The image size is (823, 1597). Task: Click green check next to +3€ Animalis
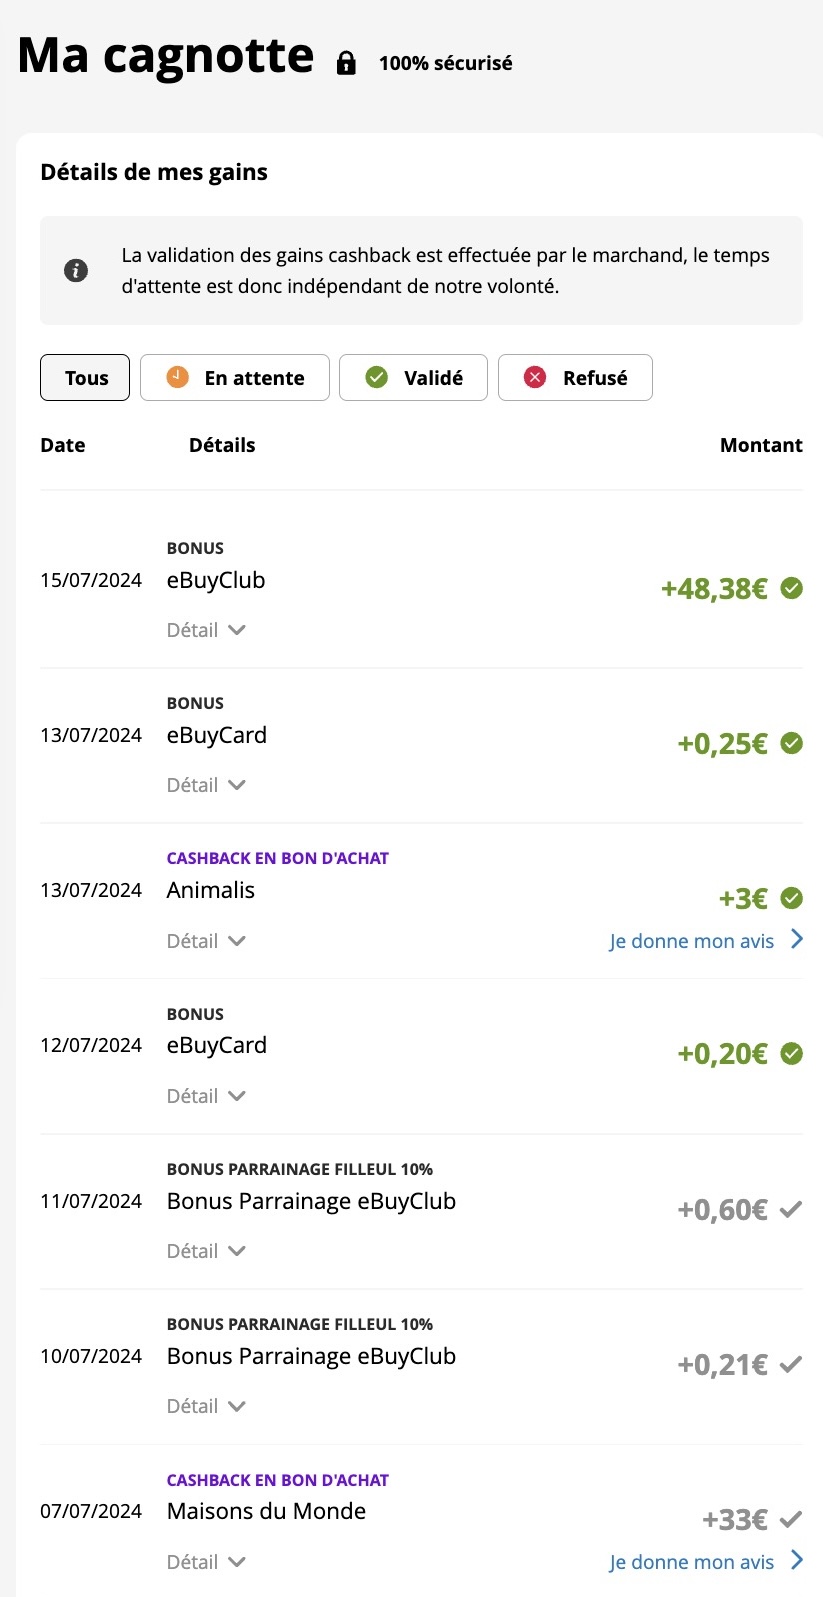pyautogui.click(x=791, y=898)
